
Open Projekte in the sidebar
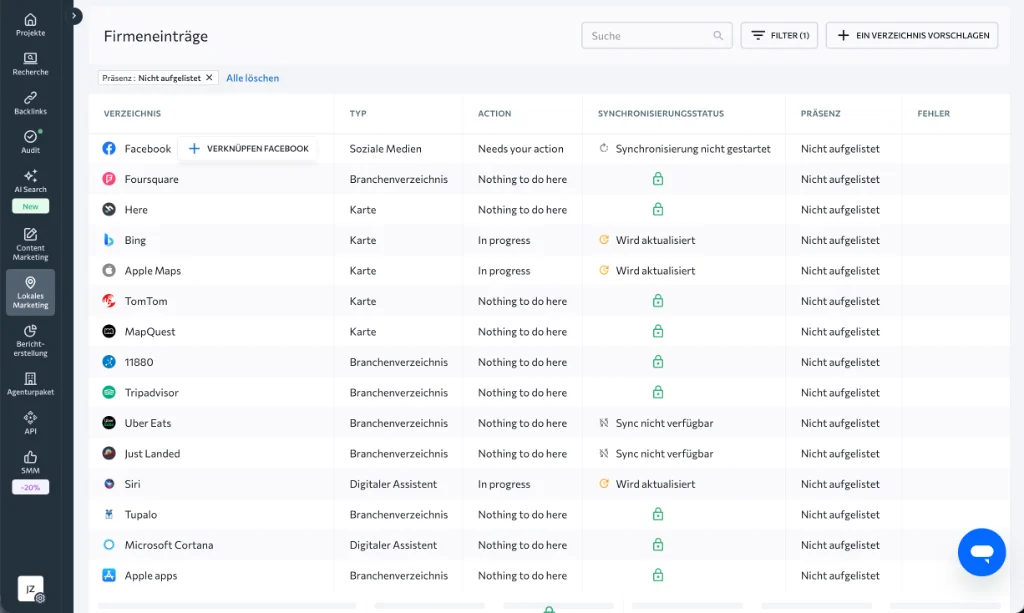(30, 25)
